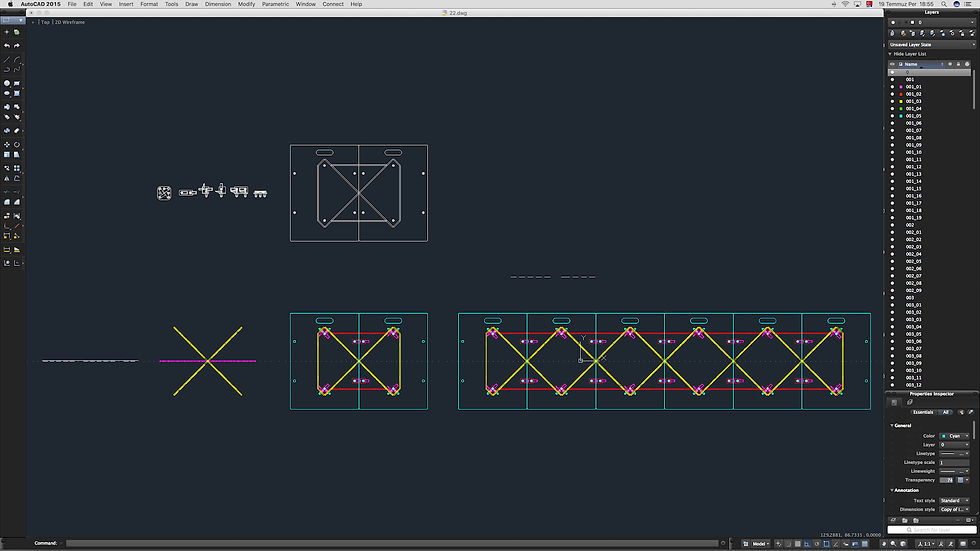Select the Polyline tool icon
980x551 pixels.
[x=7, y=69]
